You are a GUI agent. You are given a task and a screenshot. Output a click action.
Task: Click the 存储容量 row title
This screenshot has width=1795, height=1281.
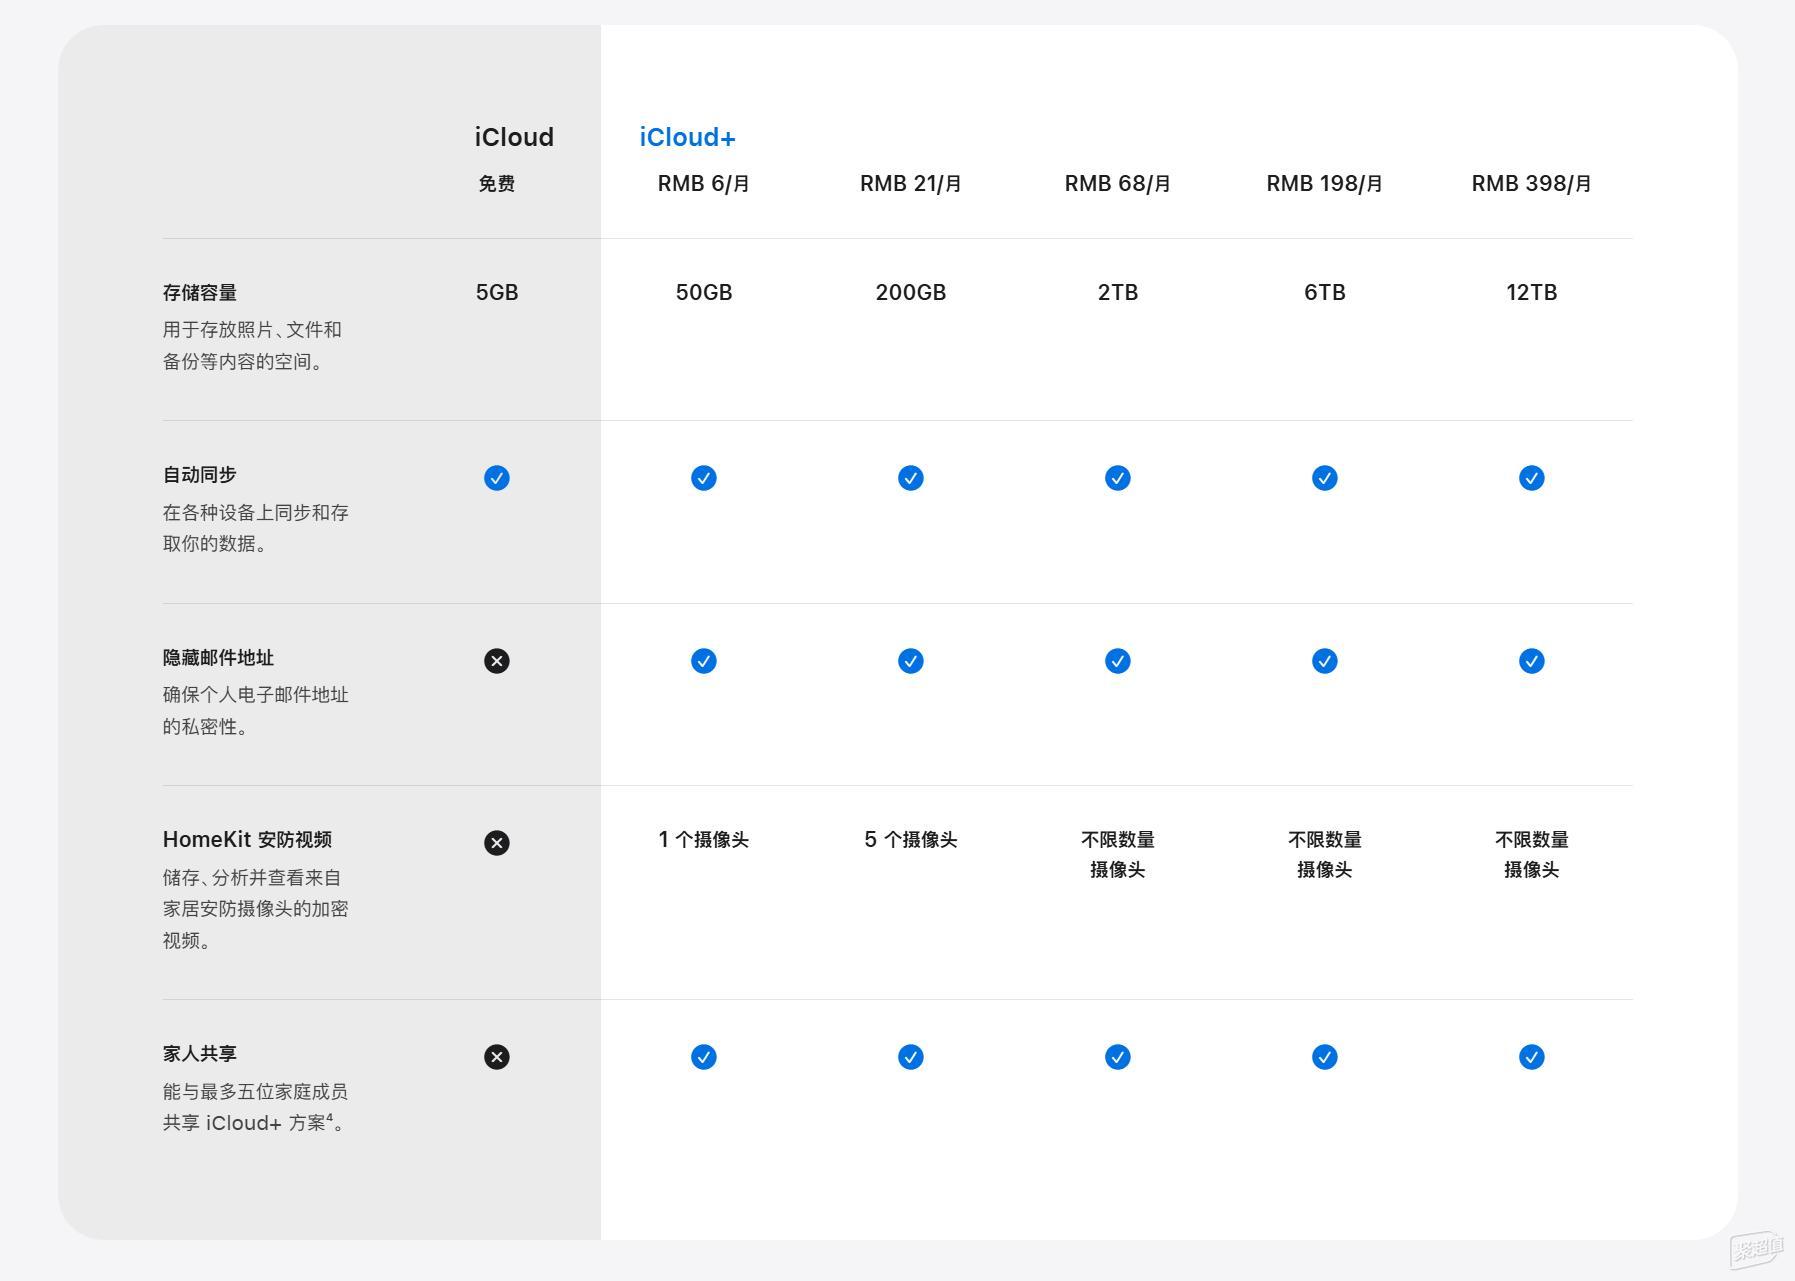(200, 293)
